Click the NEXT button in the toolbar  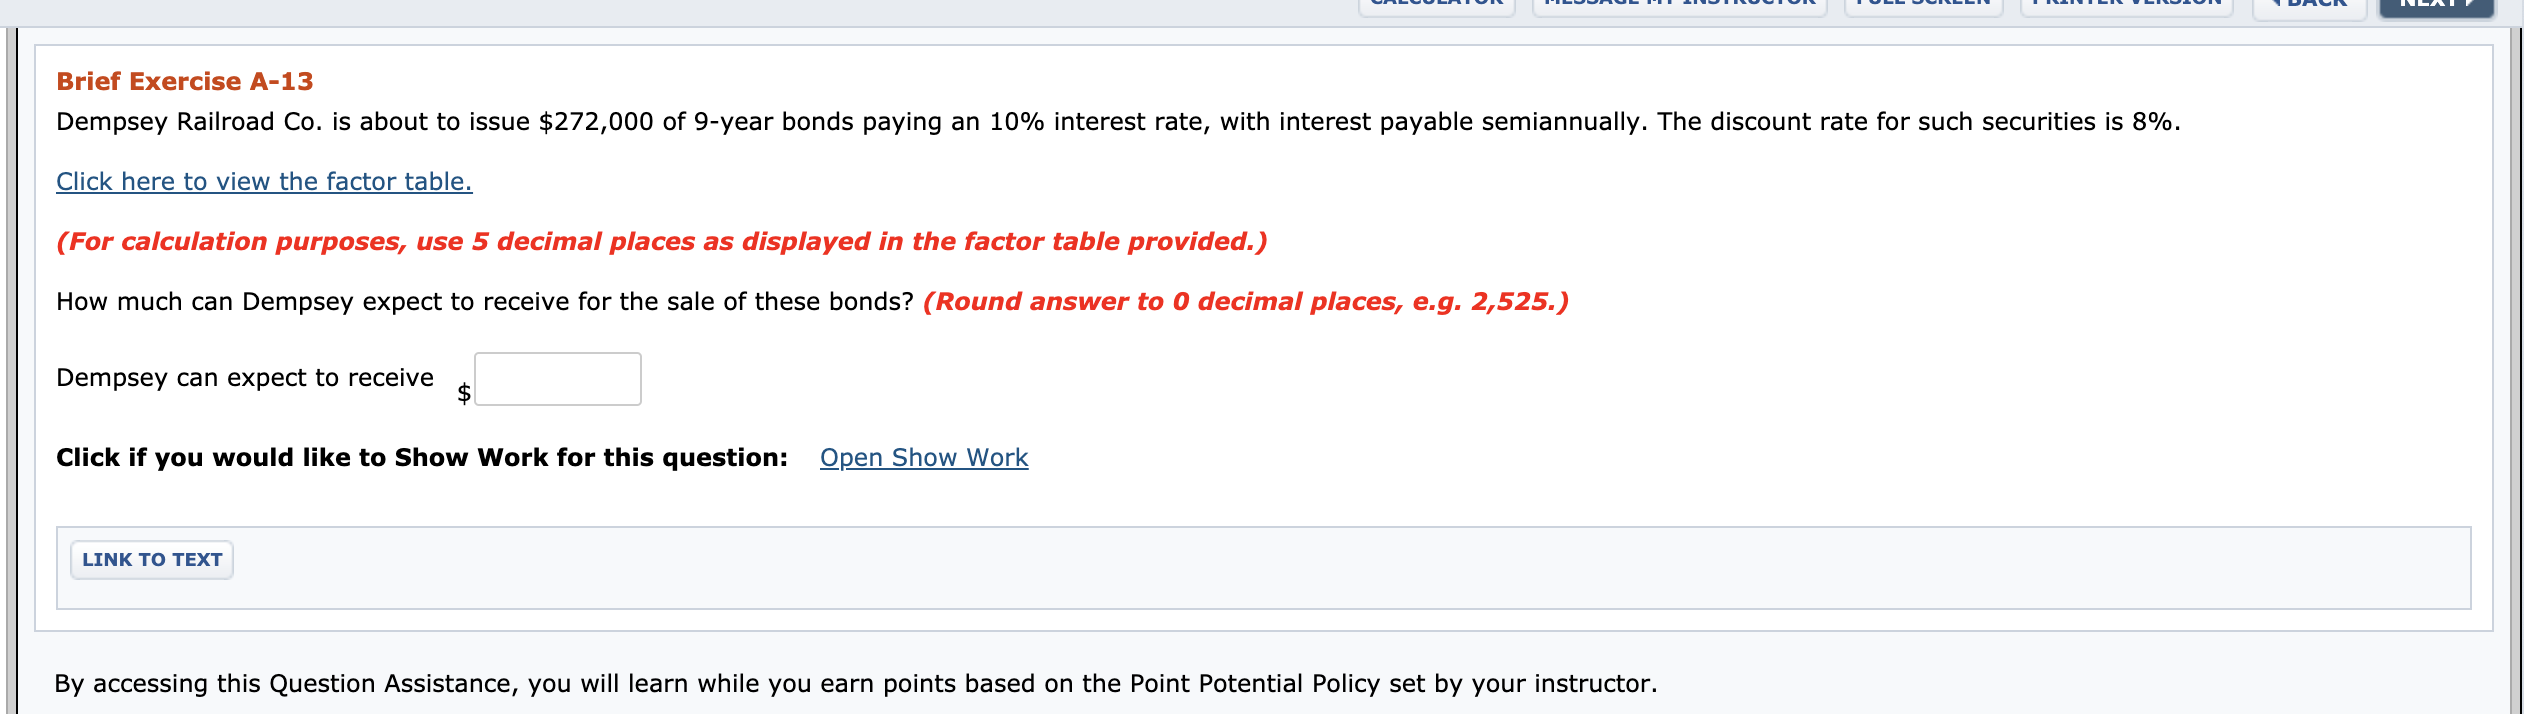[2437, 6]
